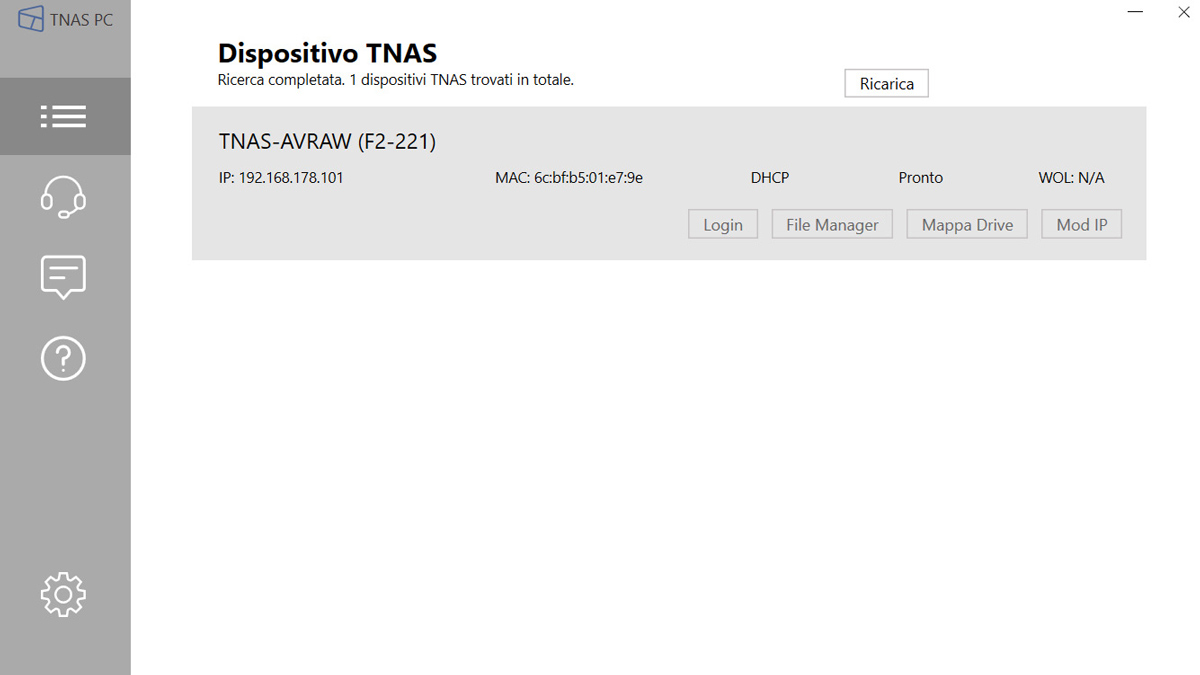Screen dimensions: 1200x675
Task: Open the feedback message icon
Action: point(63,277)
